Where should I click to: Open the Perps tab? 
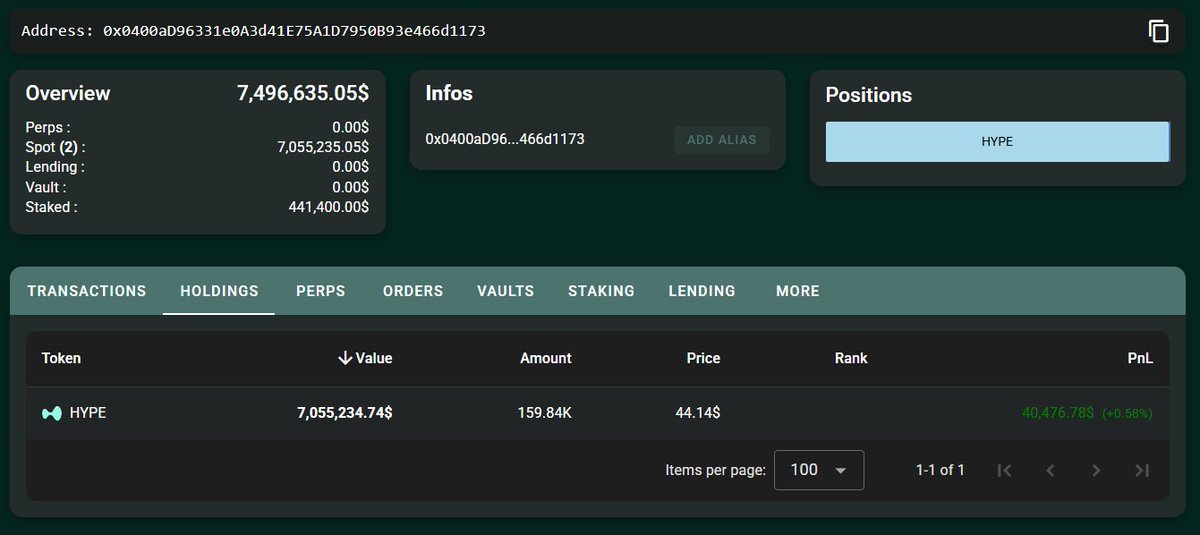321,291
